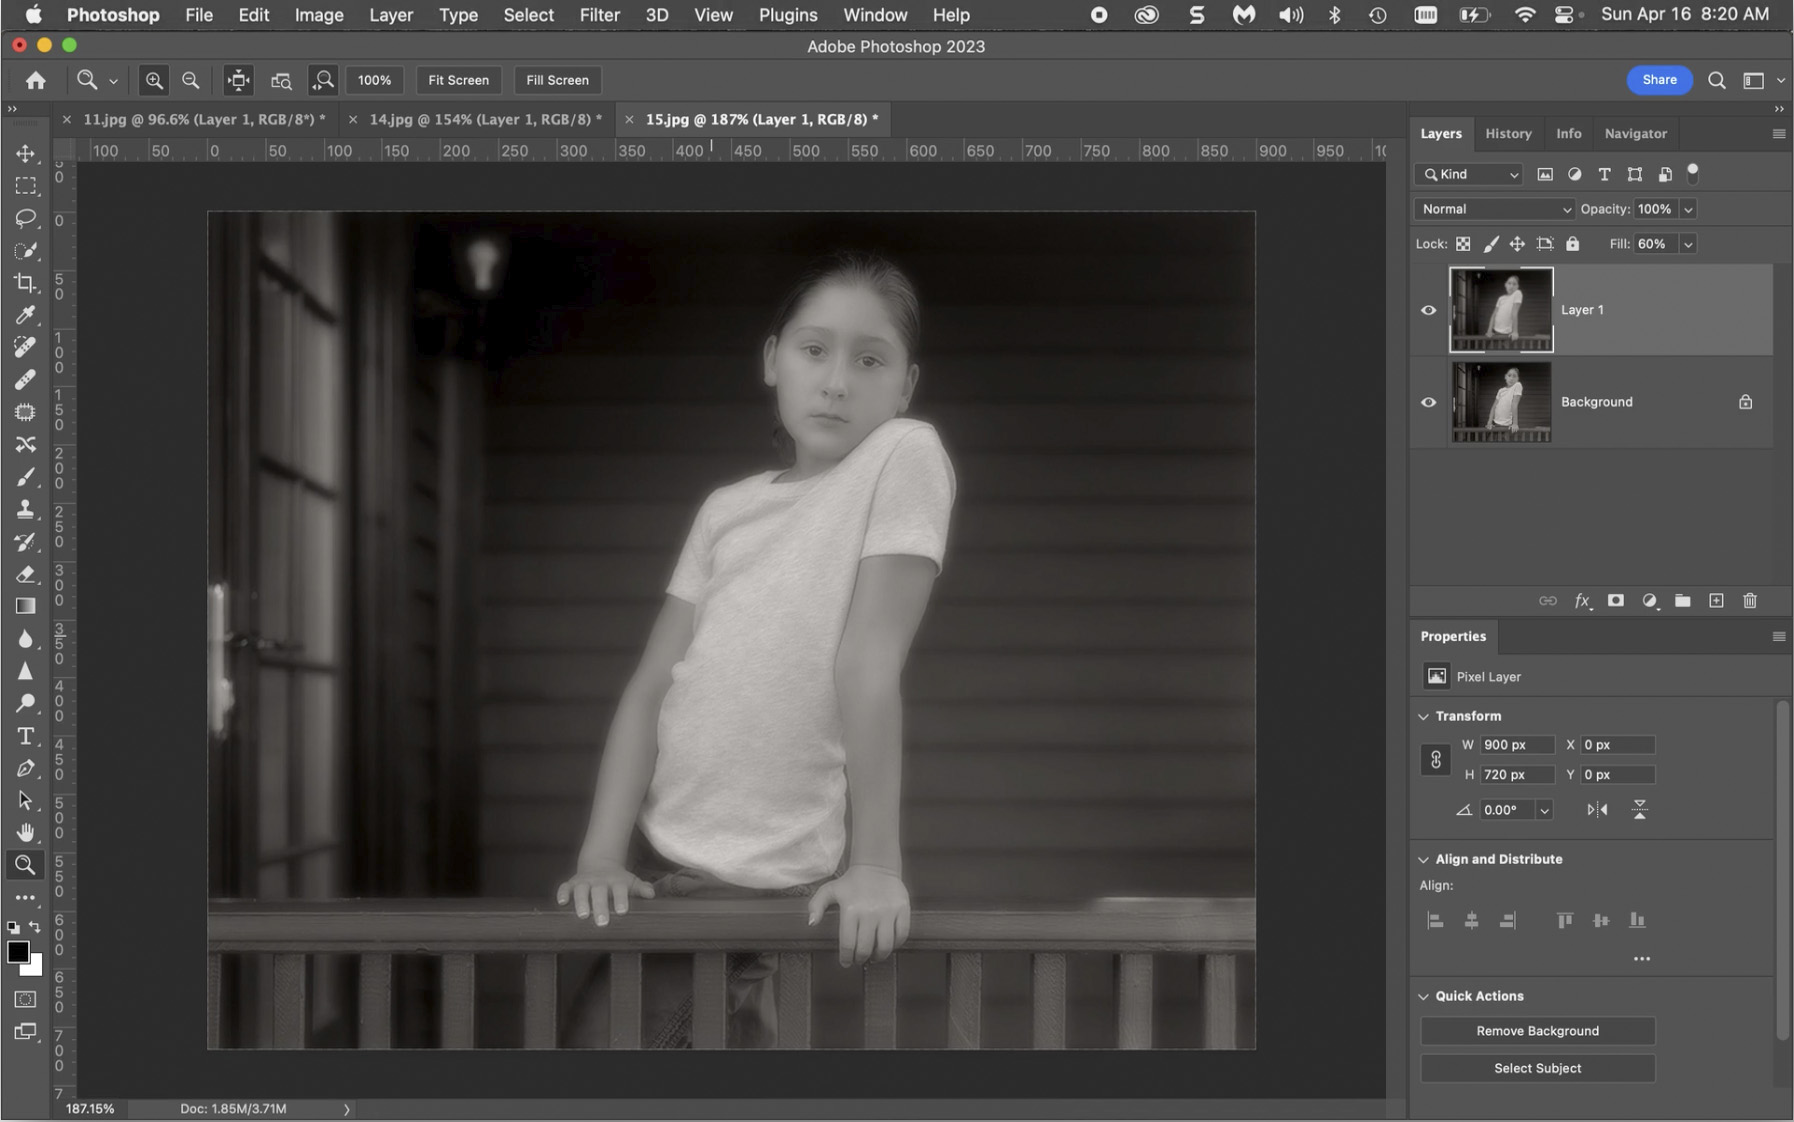This screenshot has height=1122, width=1794.
Task: Select the Crop tool
Action: (26, 283)
